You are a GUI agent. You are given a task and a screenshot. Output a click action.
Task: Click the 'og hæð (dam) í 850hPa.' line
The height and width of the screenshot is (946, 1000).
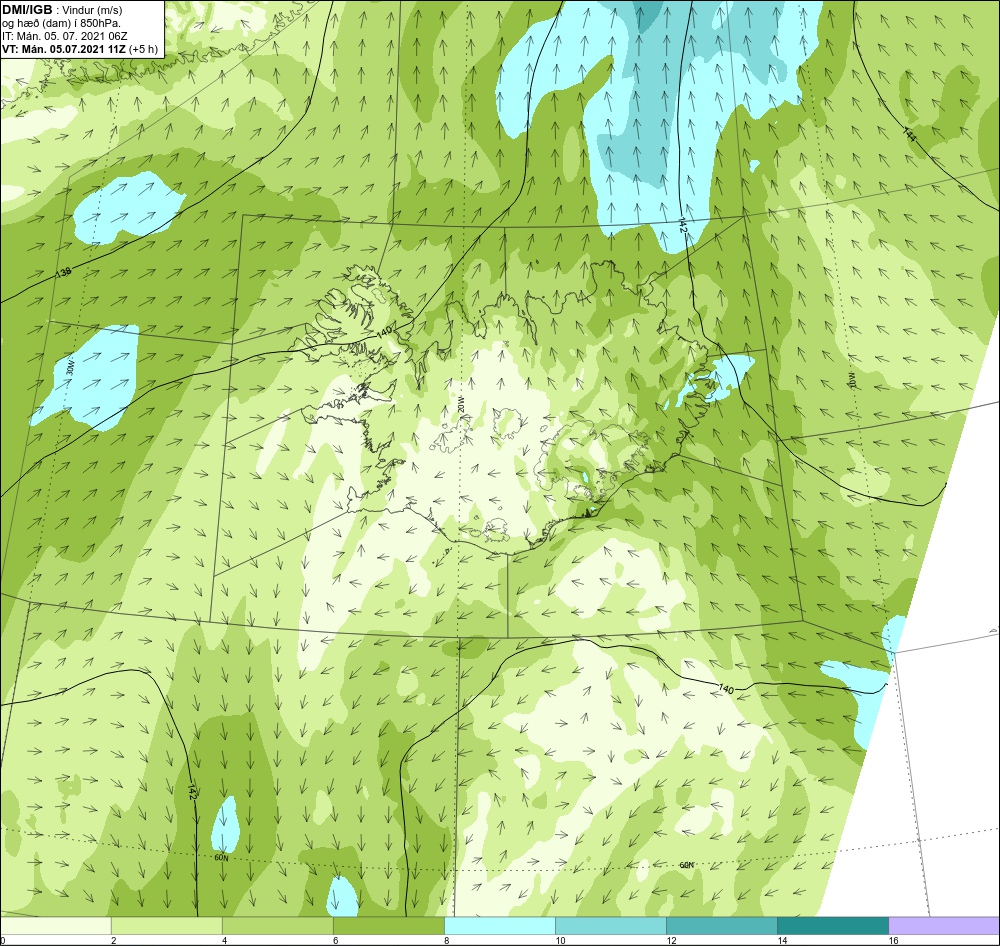[61, 23]
